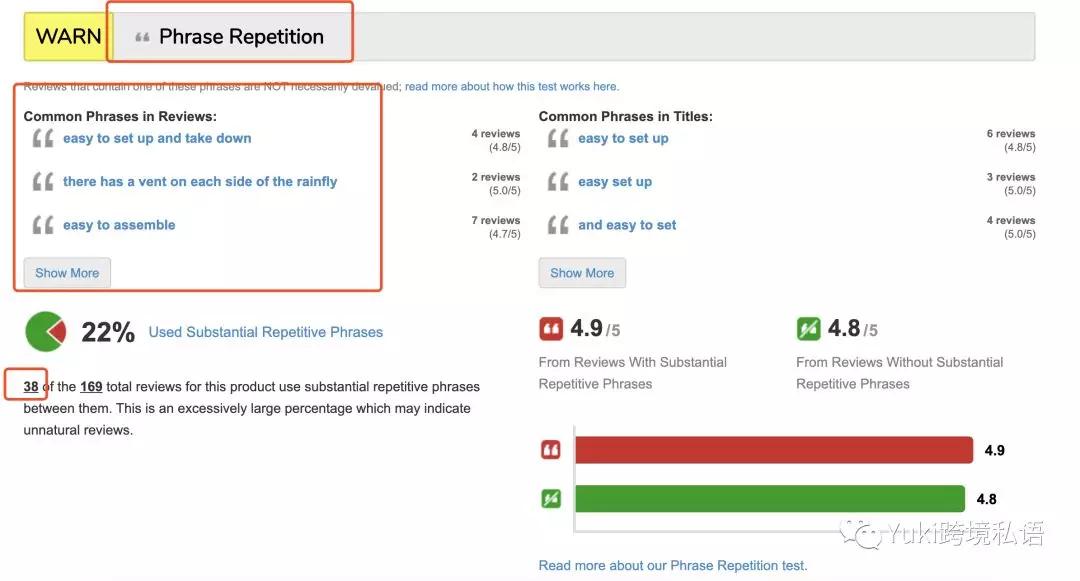Viewport: 1080px width, 581px height.
Task: Click 'read more about how this test works here'
Action: pos(512,87)
